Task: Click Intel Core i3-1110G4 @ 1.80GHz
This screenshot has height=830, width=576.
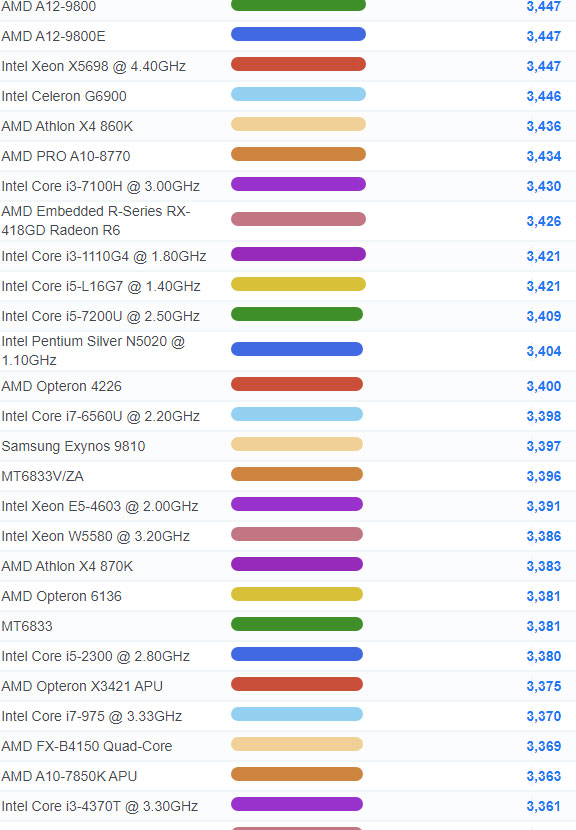Action: tap(104, 256)
